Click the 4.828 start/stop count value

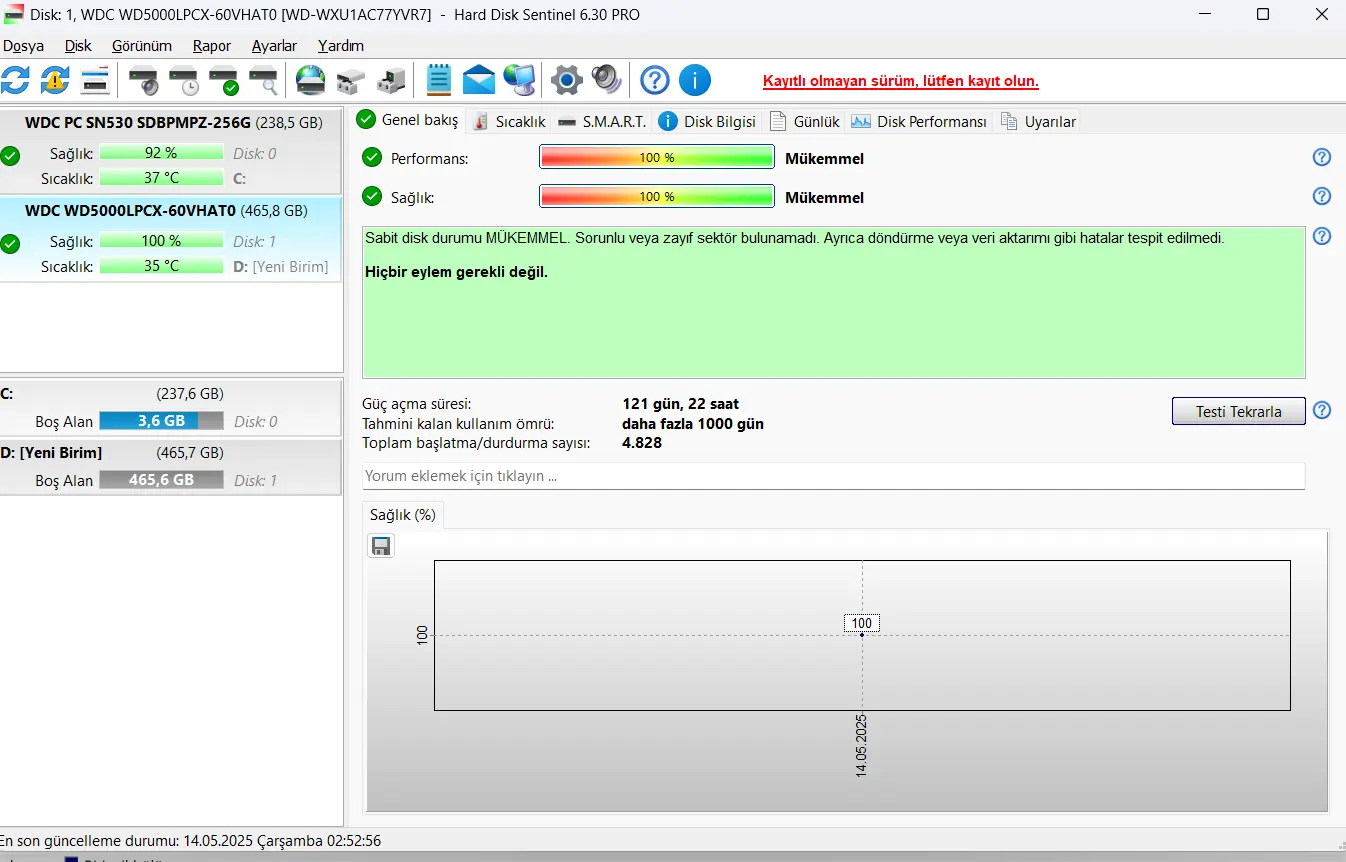coord(642,442)
